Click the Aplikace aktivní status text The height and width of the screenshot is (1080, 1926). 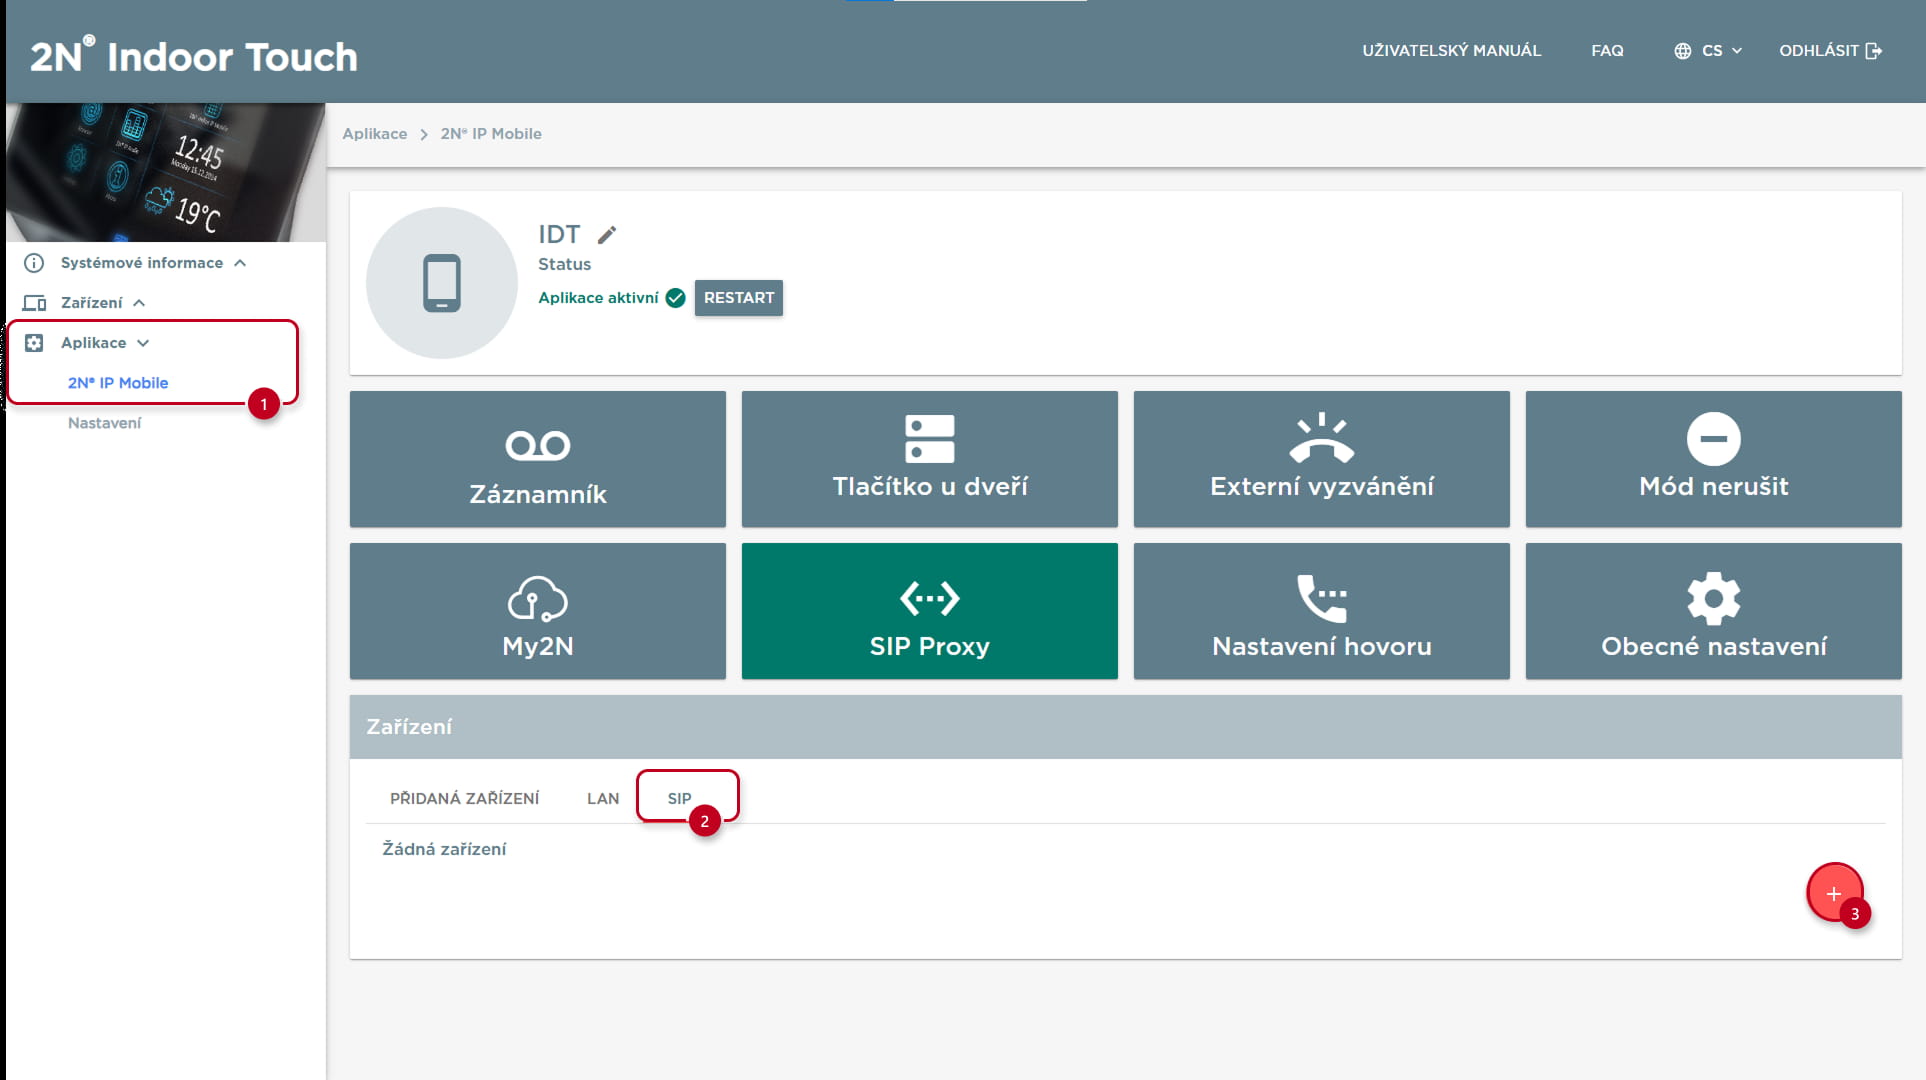click(598, 298)
